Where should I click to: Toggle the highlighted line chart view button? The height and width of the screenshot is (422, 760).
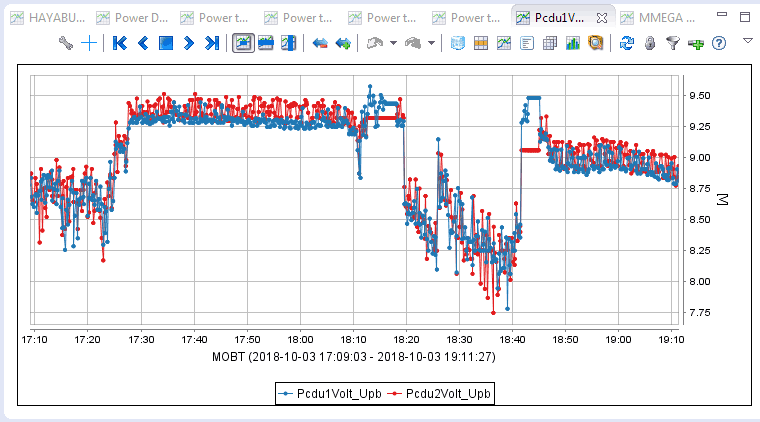(x=243, y=43)
